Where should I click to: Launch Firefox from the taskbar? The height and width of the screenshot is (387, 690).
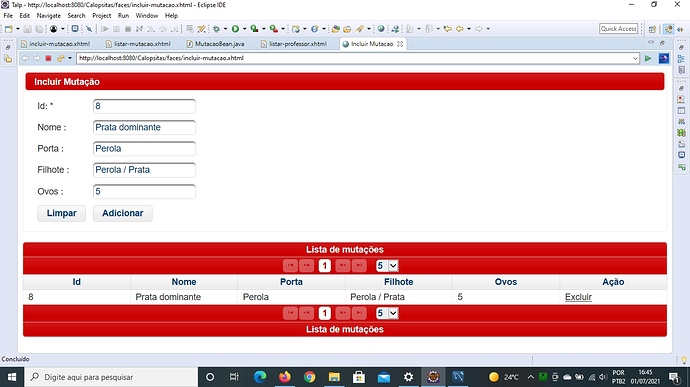[x=285, y=377]
